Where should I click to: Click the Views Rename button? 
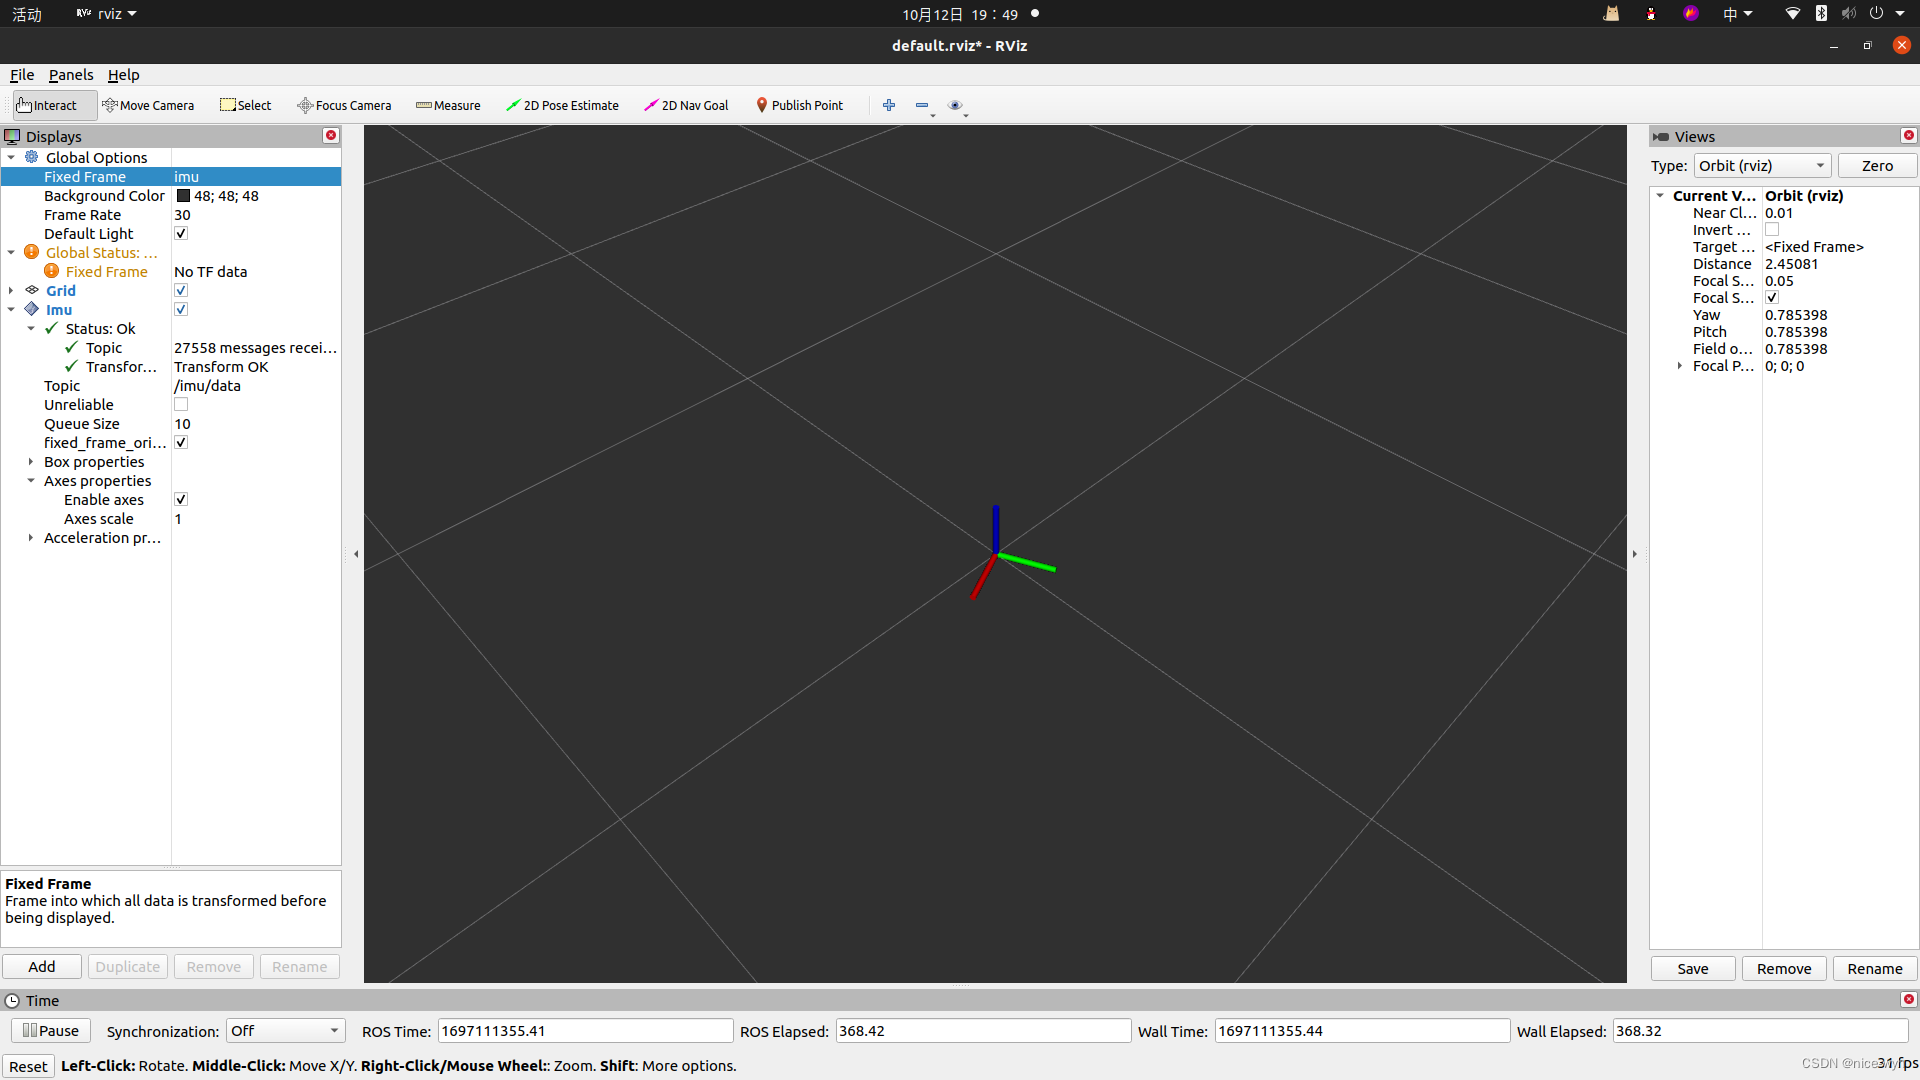coord(1875,968)
